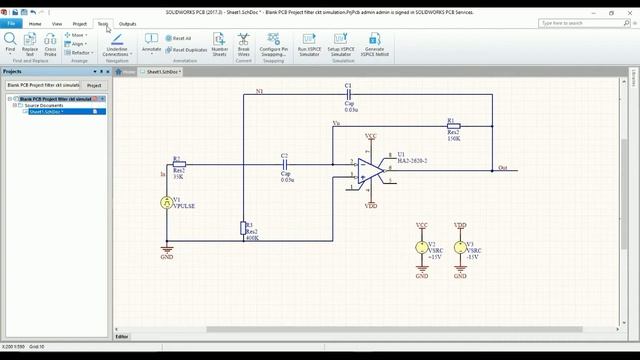Toggle the Projects panel pin

(x=102, y=71)
